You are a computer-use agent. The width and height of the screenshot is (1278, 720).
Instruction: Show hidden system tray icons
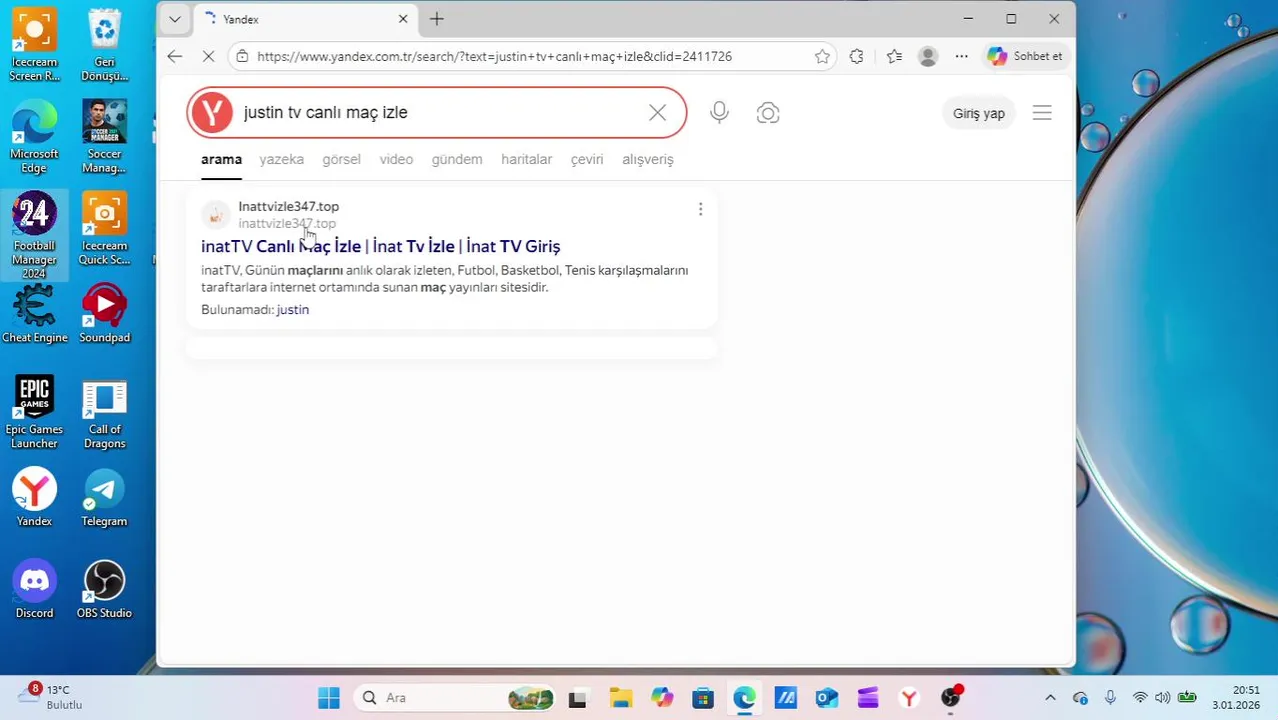coord(1050,698)
